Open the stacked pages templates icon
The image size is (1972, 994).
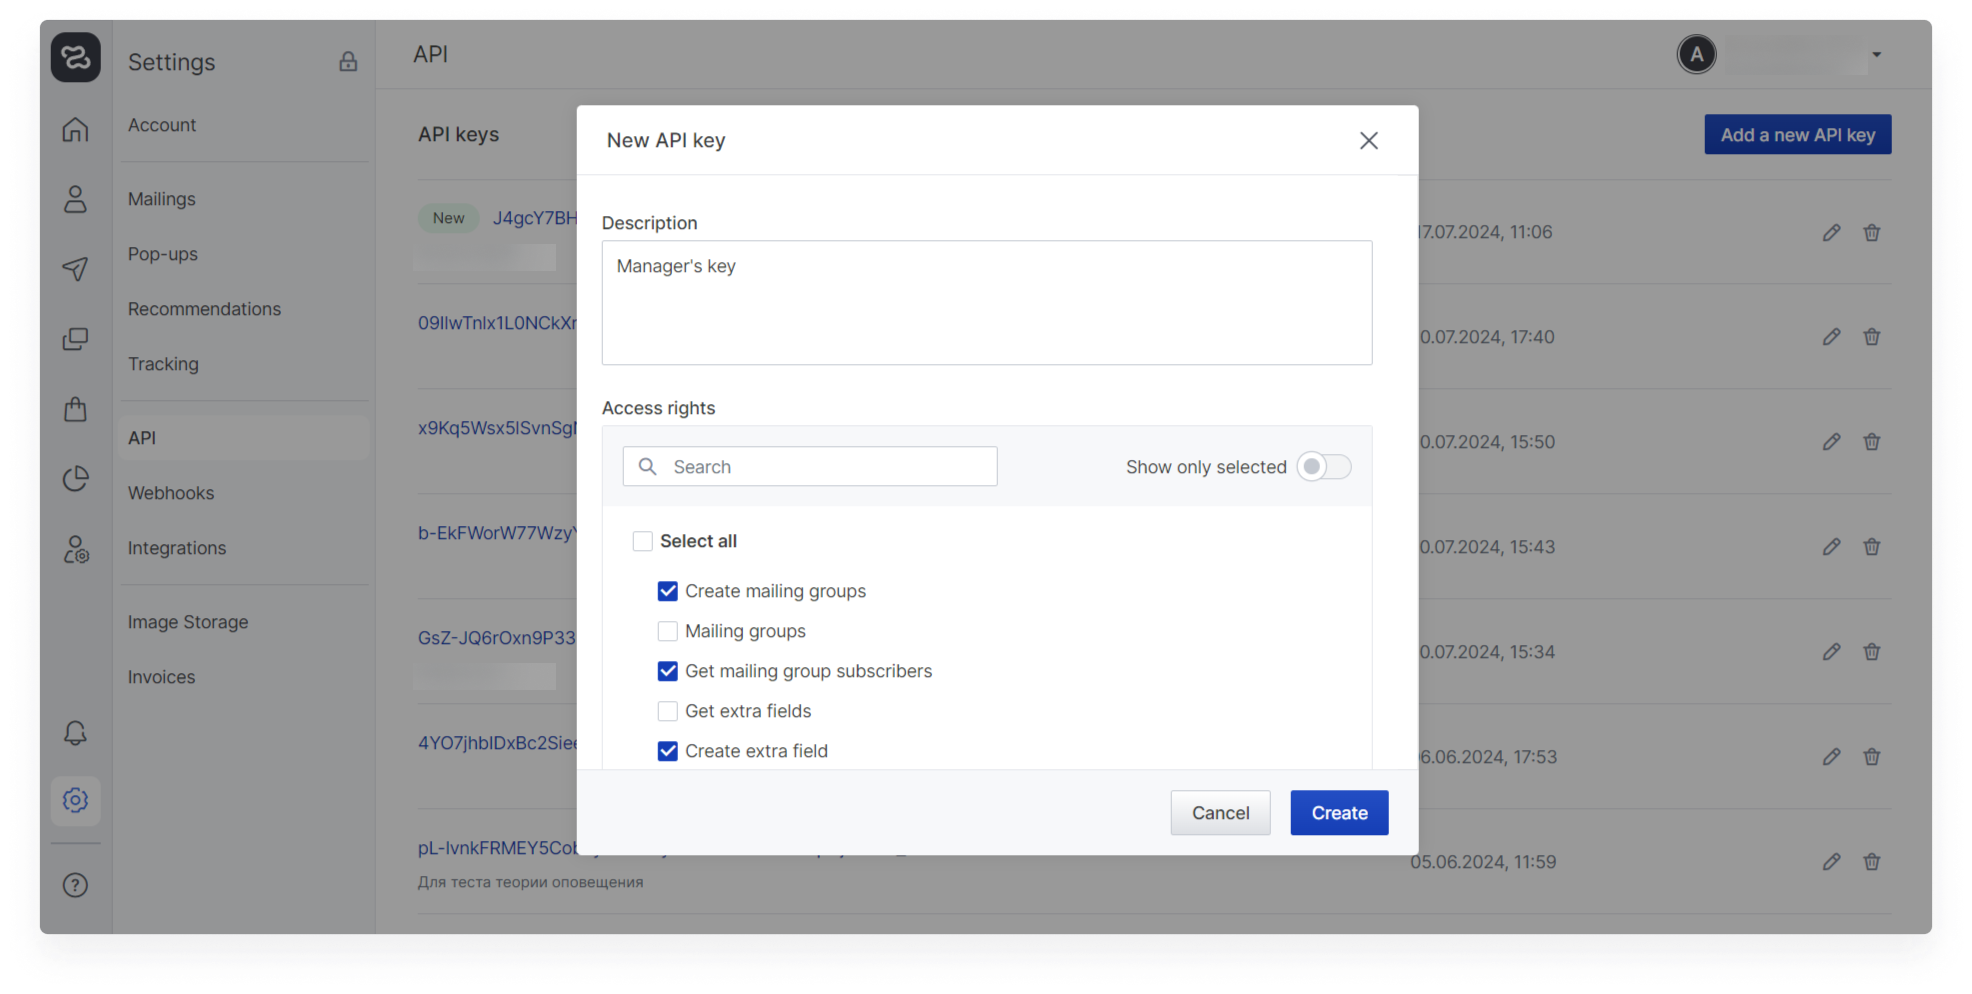[x=75, y=339]
